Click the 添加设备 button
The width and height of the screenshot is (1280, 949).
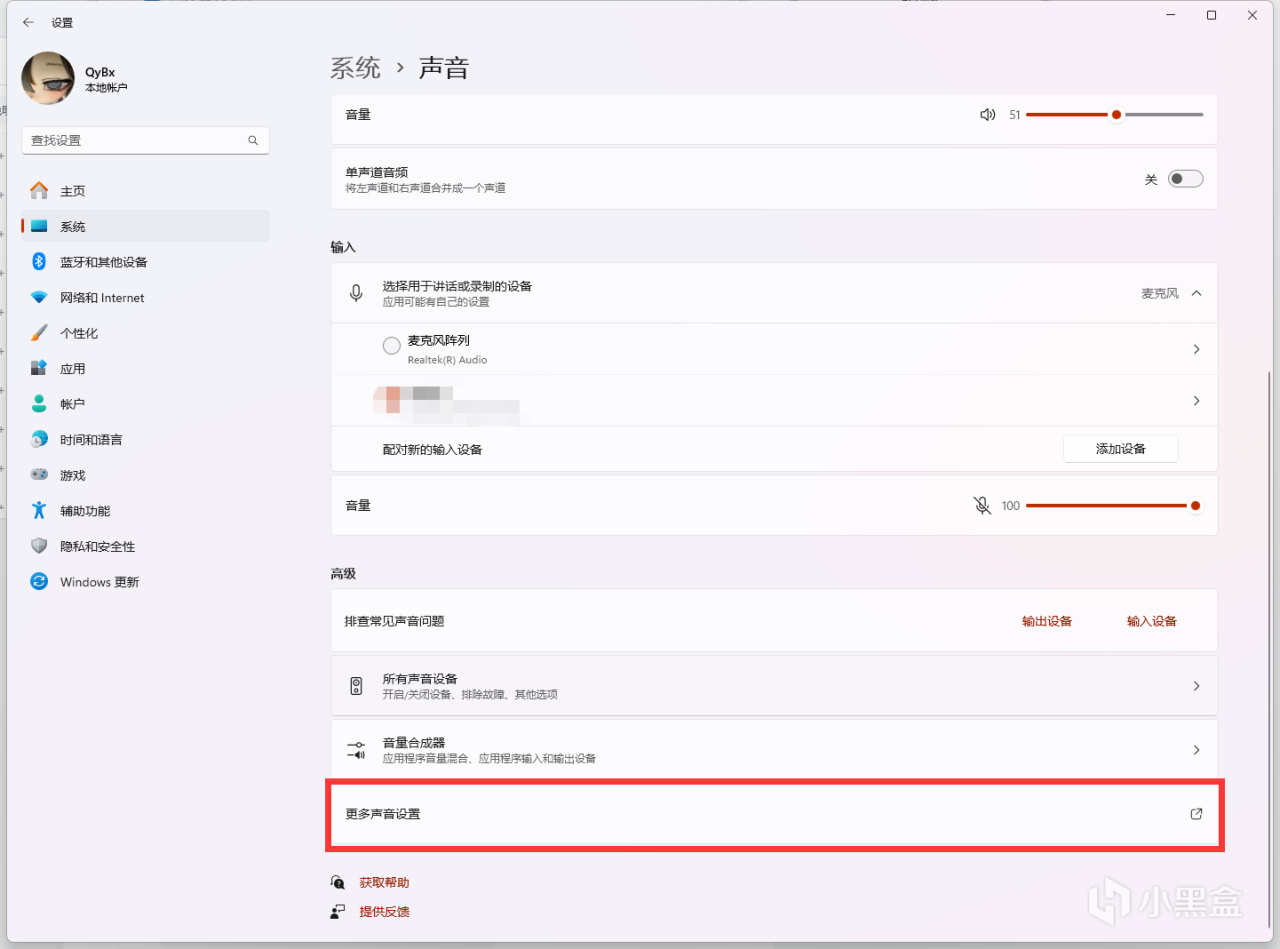coord(1121,449)
